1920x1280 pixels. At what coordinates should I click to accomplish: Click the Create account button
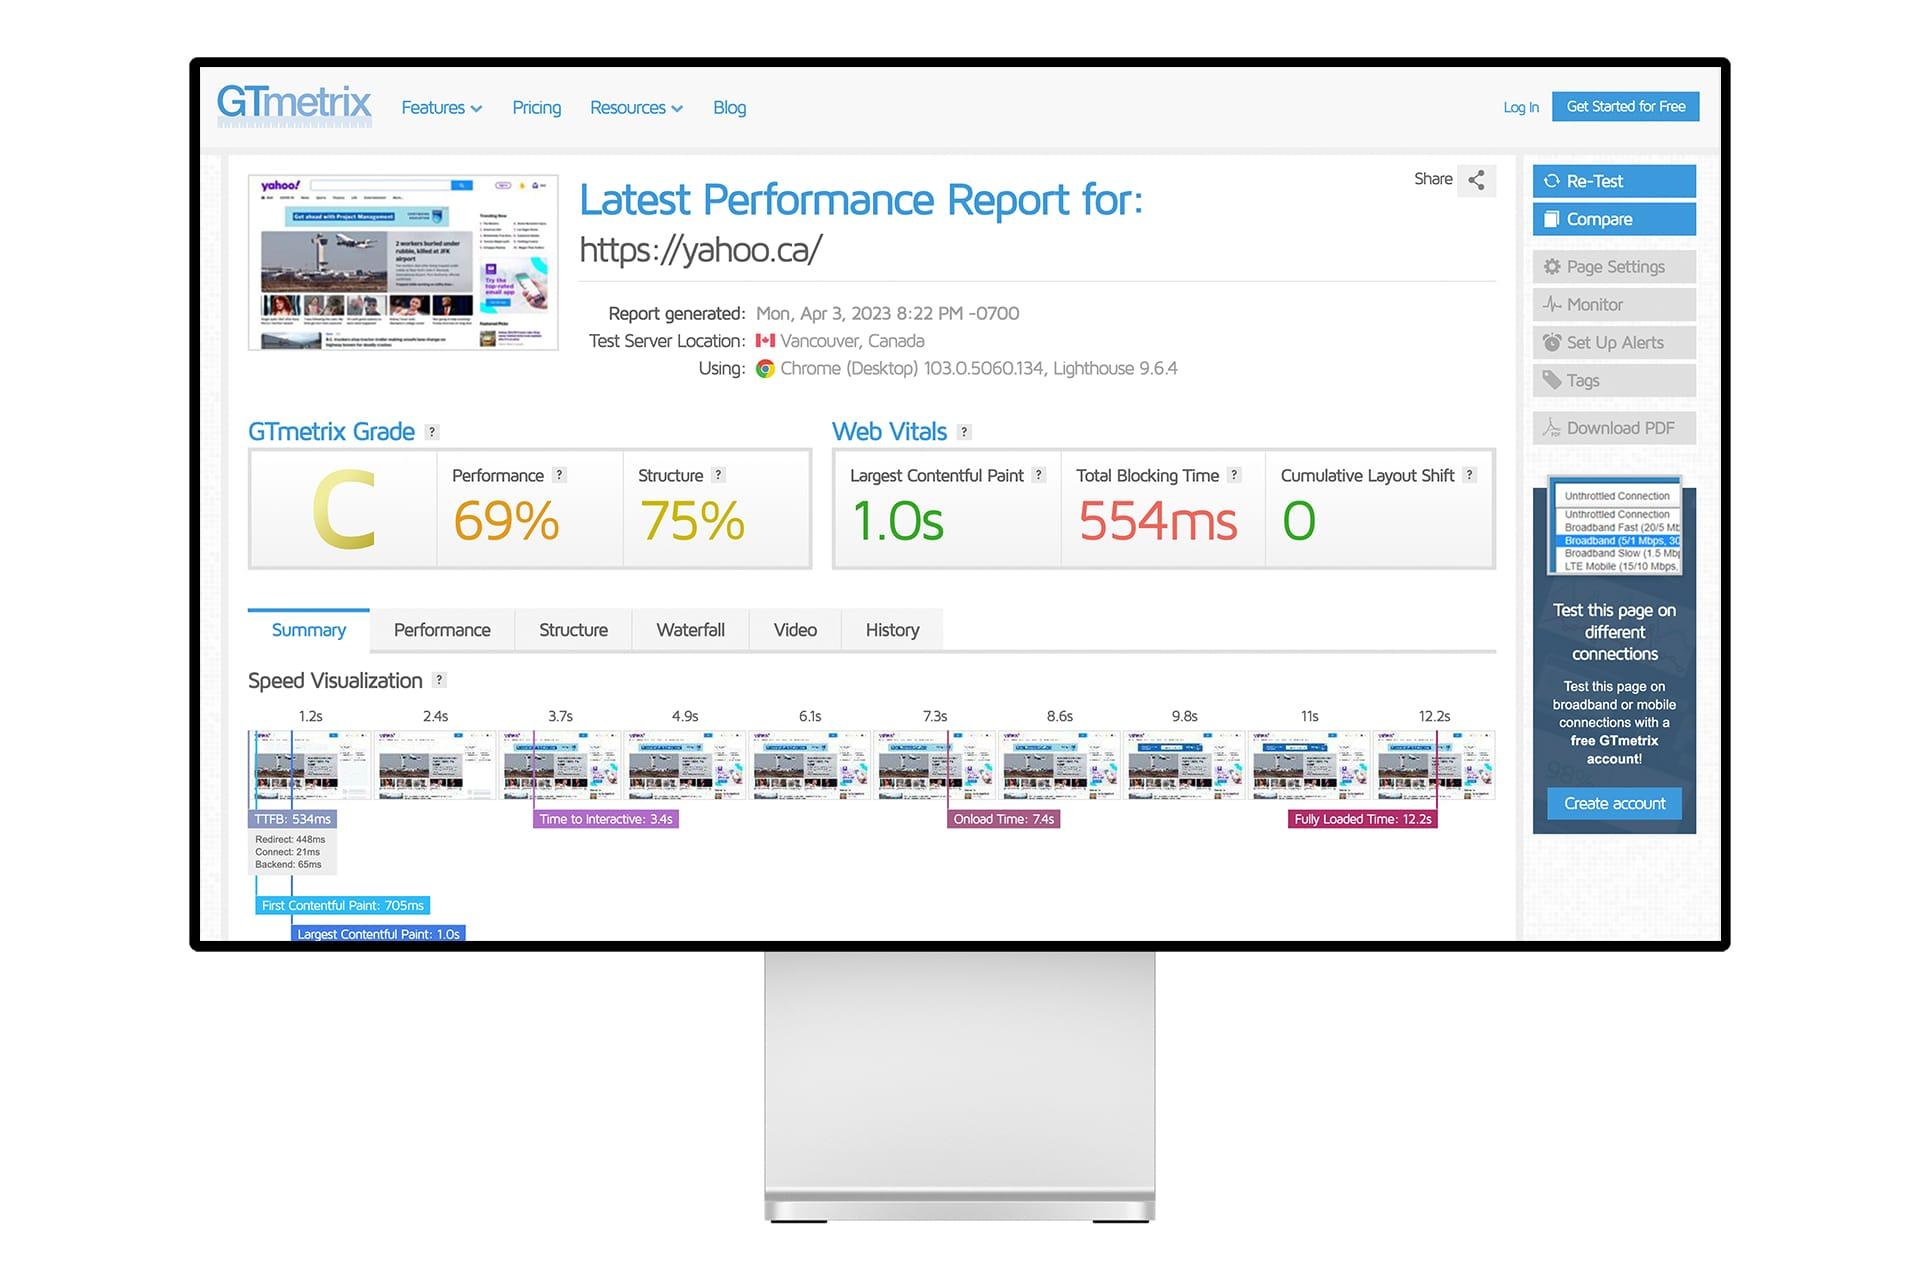point(1614,803)
